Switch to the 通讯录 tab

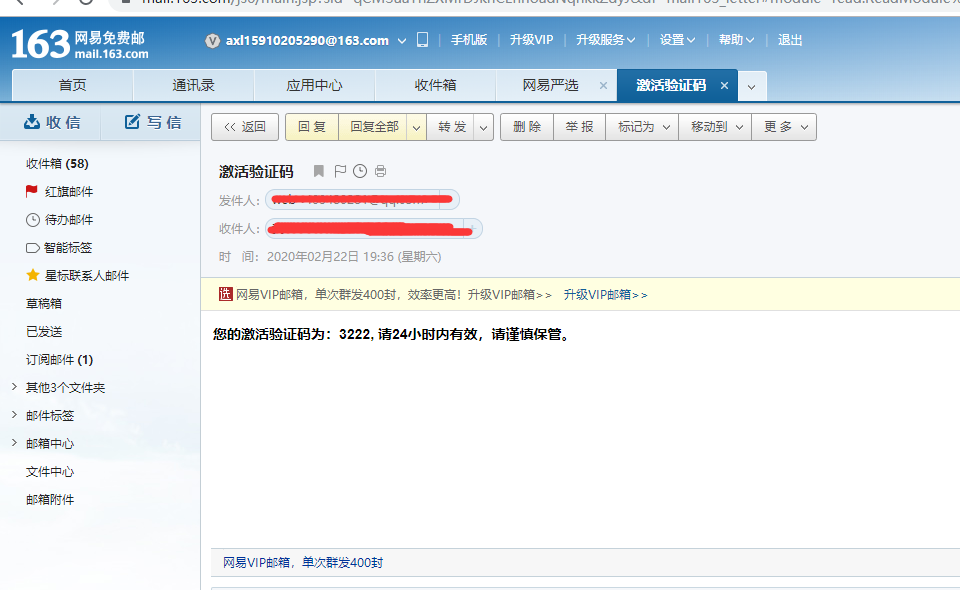point(193,86)
